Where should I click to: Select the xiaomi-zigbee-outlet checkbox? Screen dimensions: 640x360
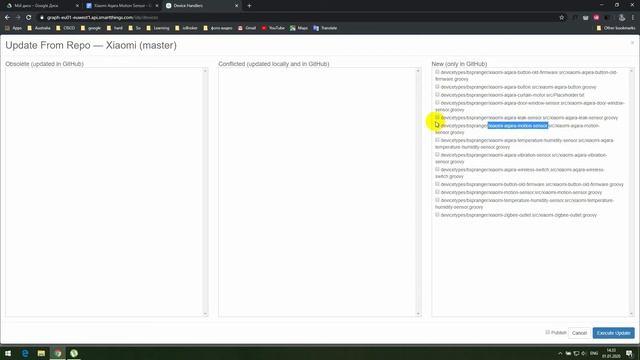click(x=437, y=215)
